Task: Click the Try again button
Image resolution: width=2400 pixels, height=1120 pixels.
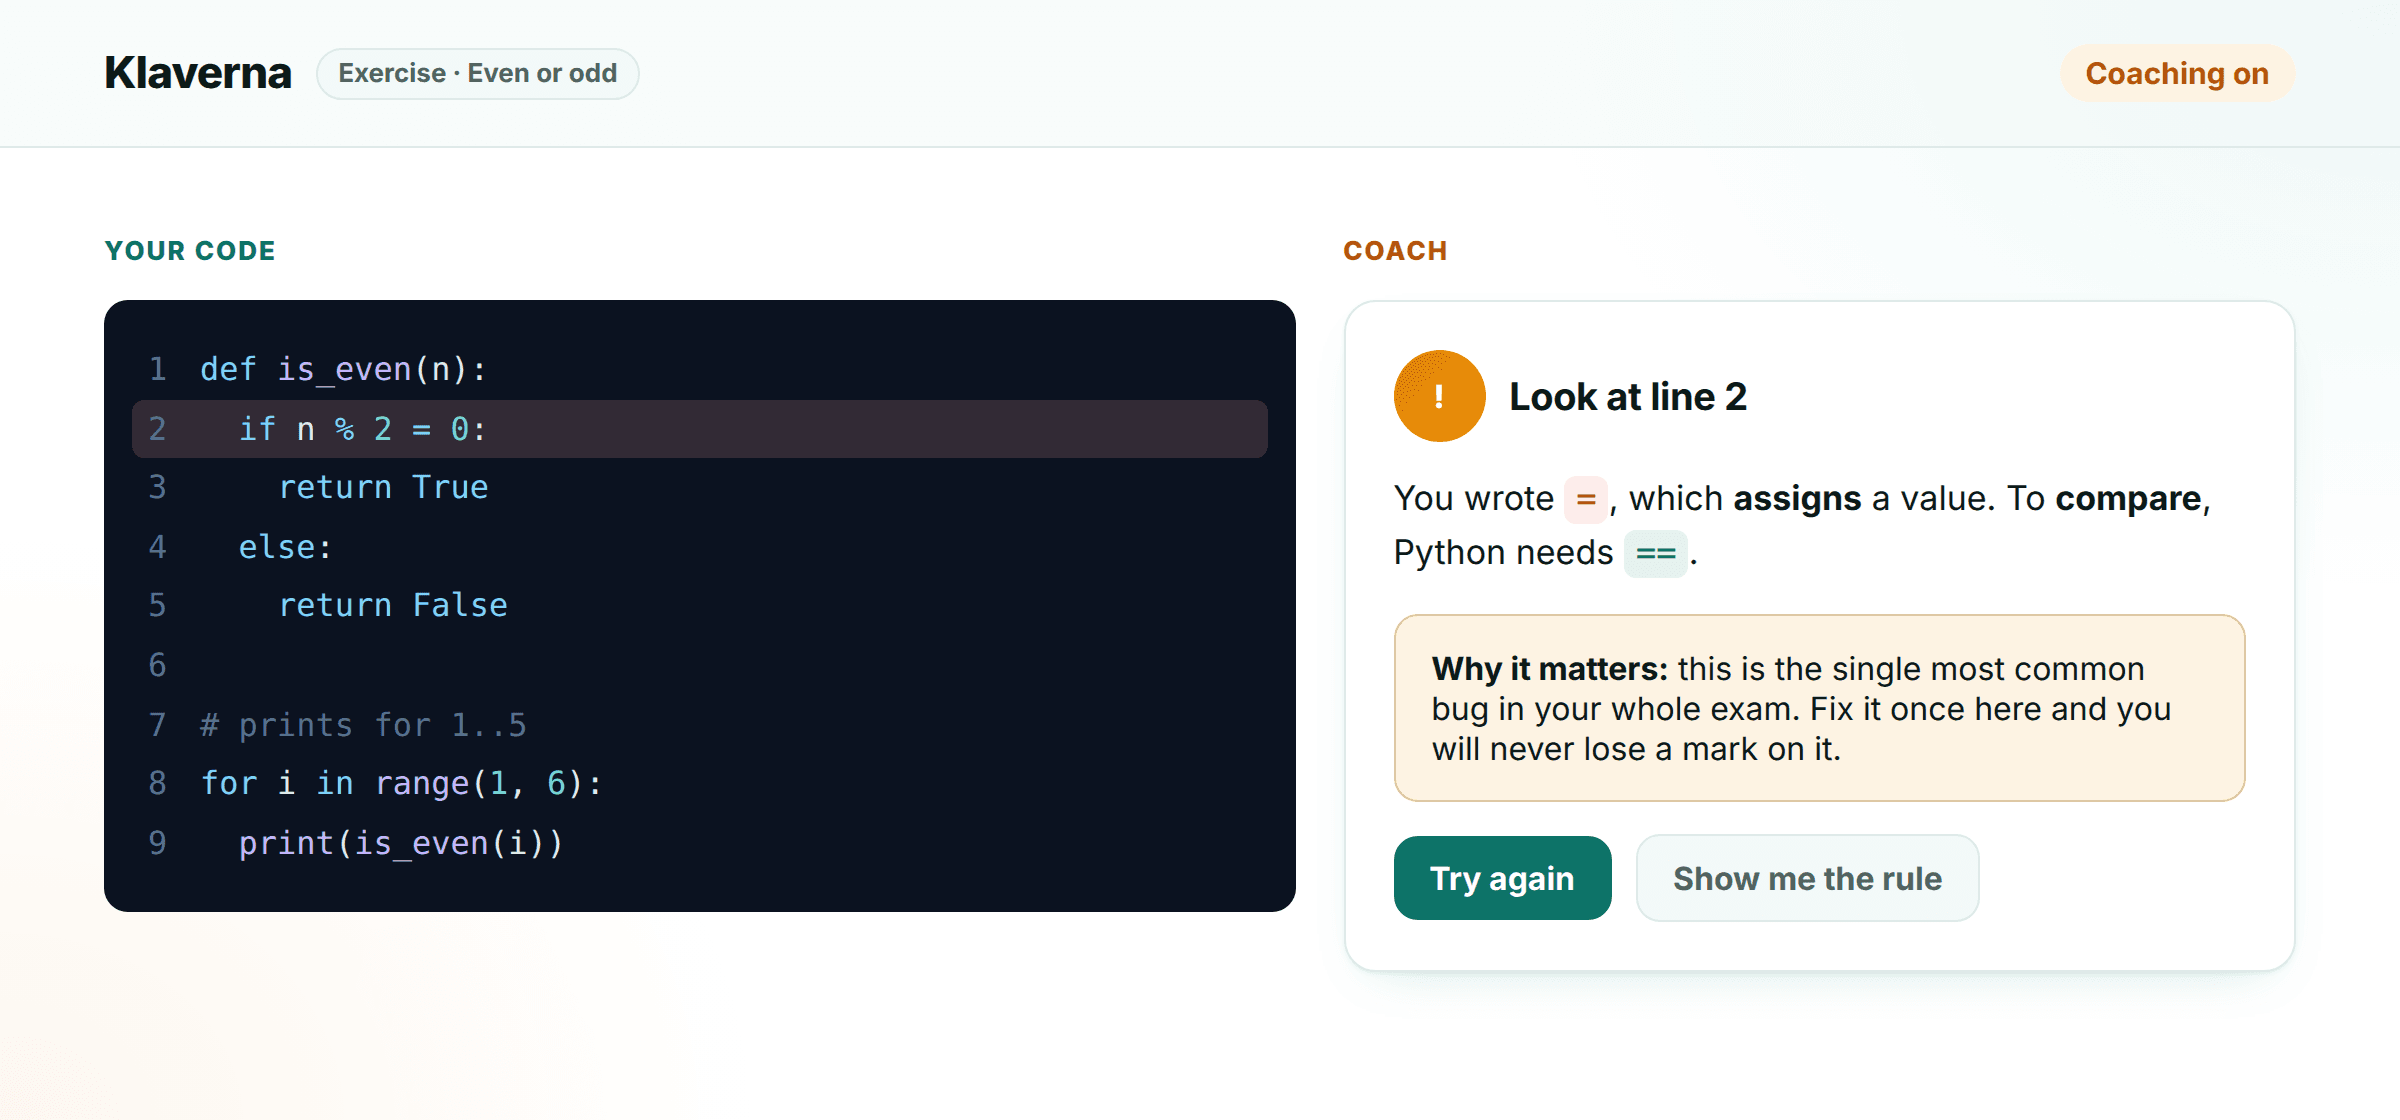Action: click(1502, 878)
